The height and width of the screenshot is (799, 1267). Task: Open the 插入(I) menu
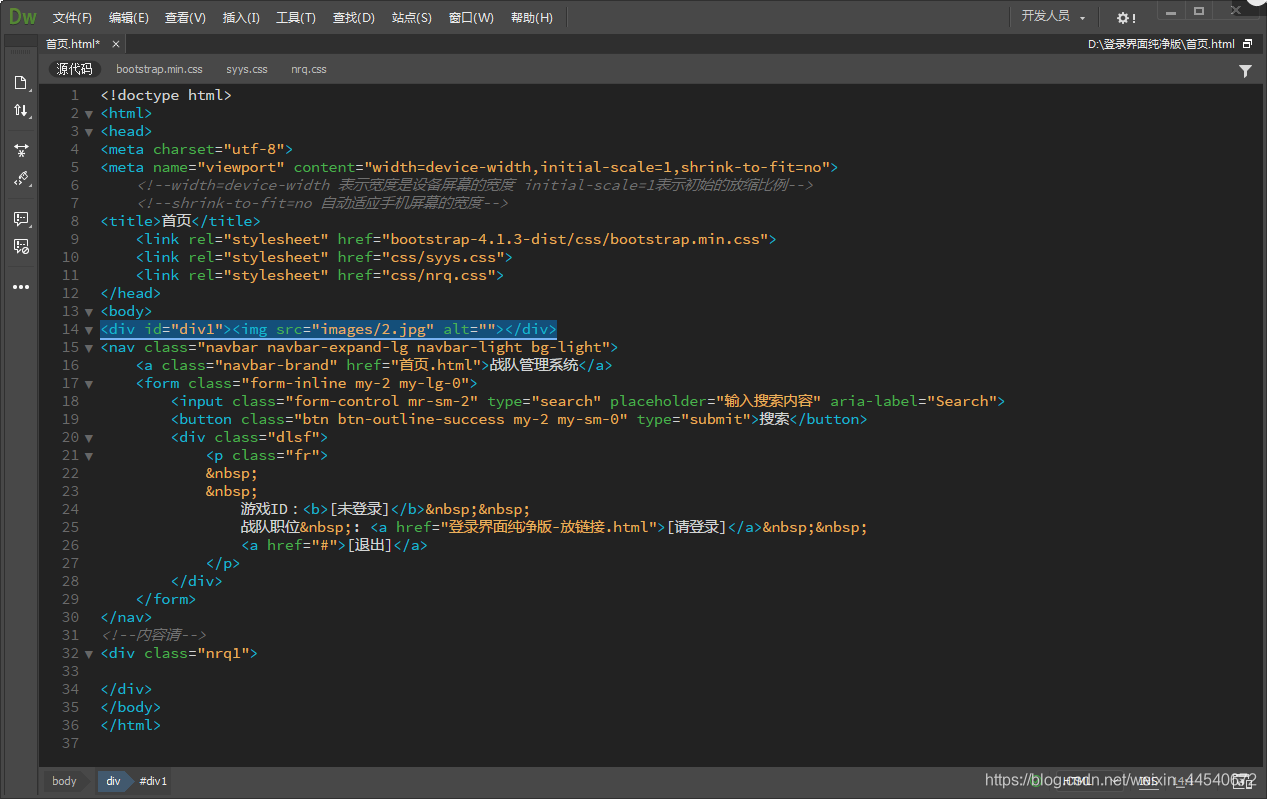(x=241, y=18)
